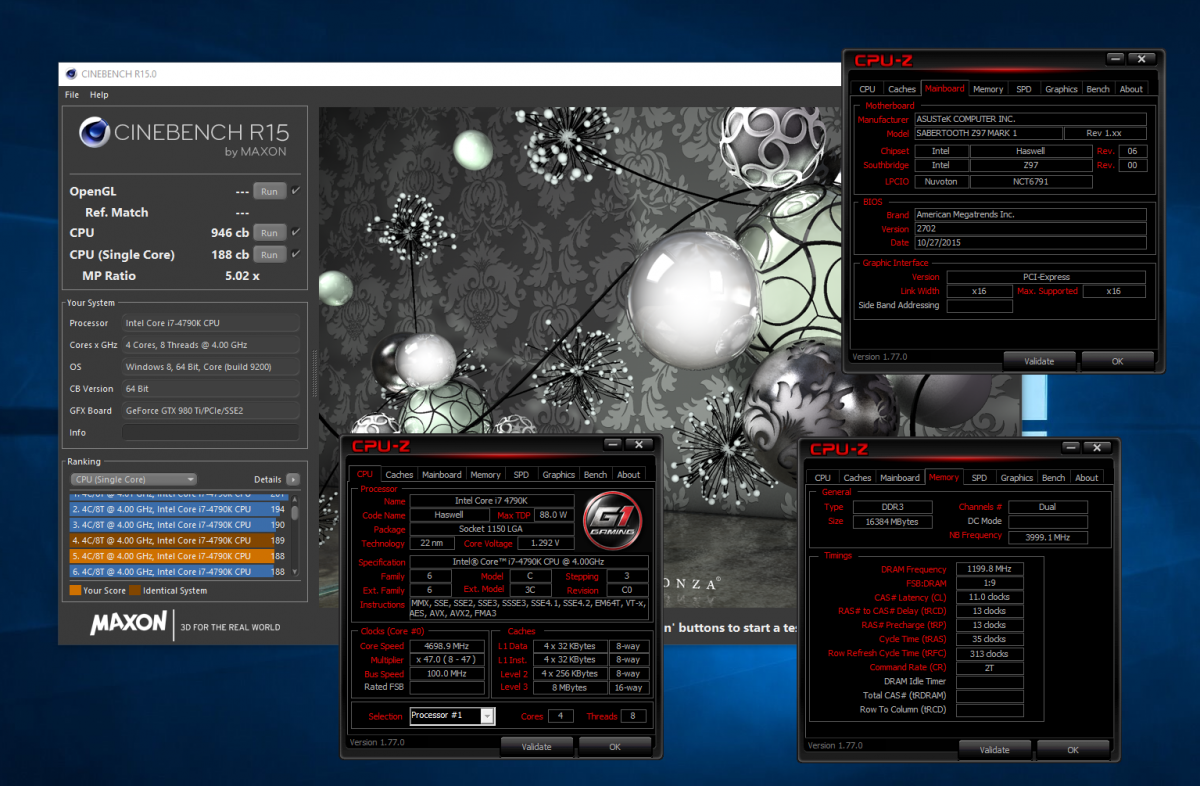Select orange ranking row 5 with score 188

pos(178,556)
